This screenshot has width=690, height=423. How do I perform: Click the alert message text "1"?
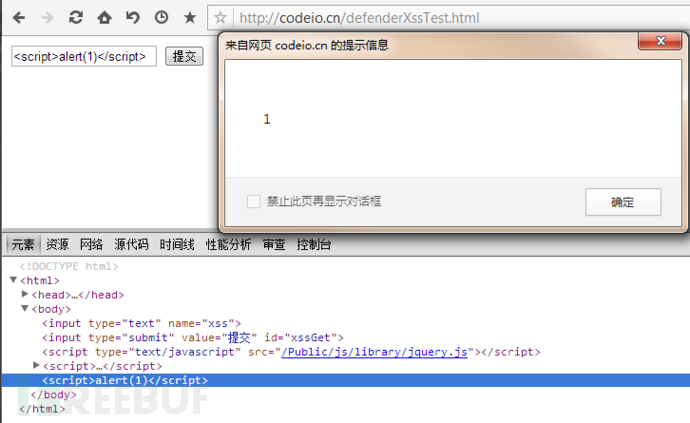267,119
